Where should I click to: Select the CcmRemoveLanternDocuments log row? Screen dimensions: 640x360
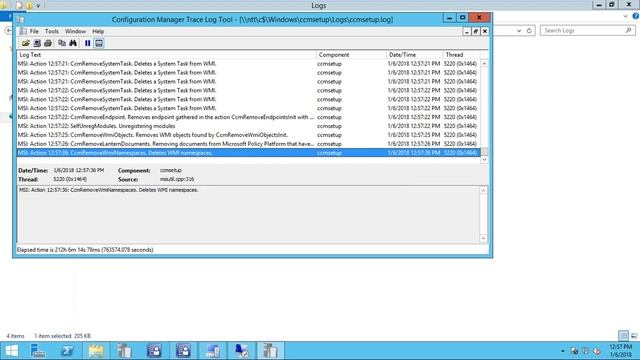[x=248, y=144]
